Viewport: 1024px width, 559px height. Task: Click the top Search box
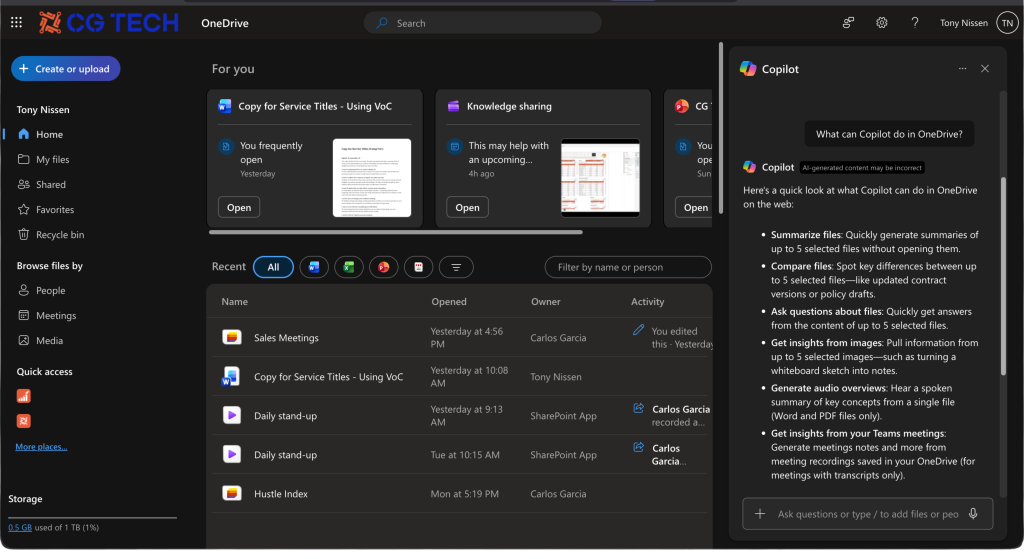click(x=483, y=23)
